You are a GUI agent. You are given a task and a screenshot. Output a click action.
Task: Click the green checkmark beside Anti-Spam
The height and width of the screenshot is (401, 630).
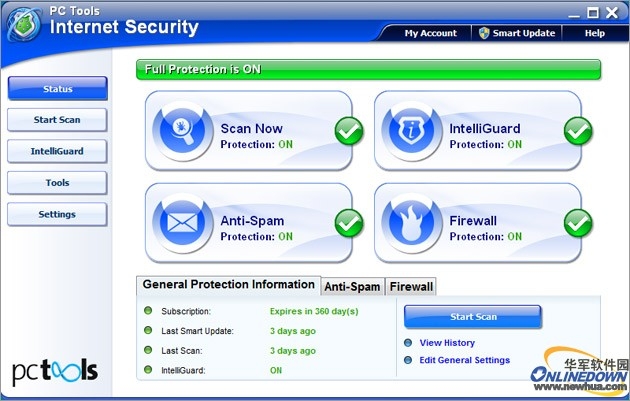pyautogui.click(x=349, y=223)
